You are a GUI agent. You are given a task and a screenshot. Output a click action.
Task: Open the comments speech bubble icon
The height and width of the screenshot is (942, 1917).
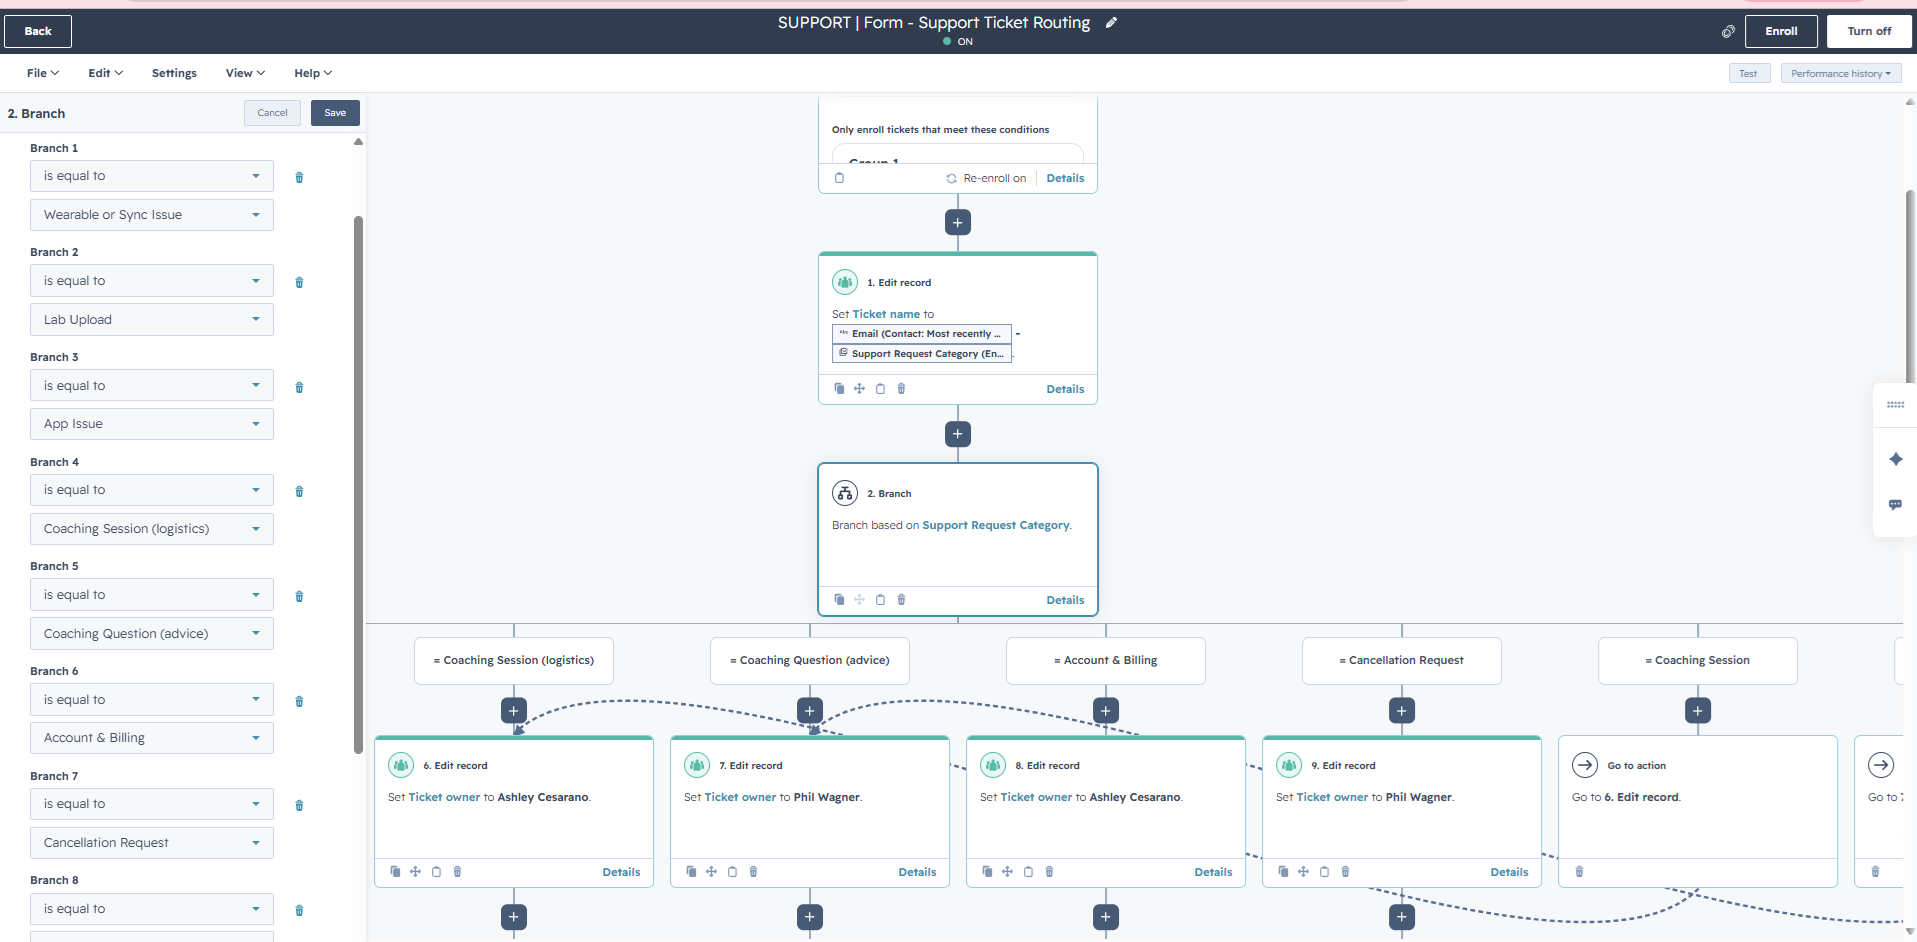pyautogui.click(x=1895, y=505)
